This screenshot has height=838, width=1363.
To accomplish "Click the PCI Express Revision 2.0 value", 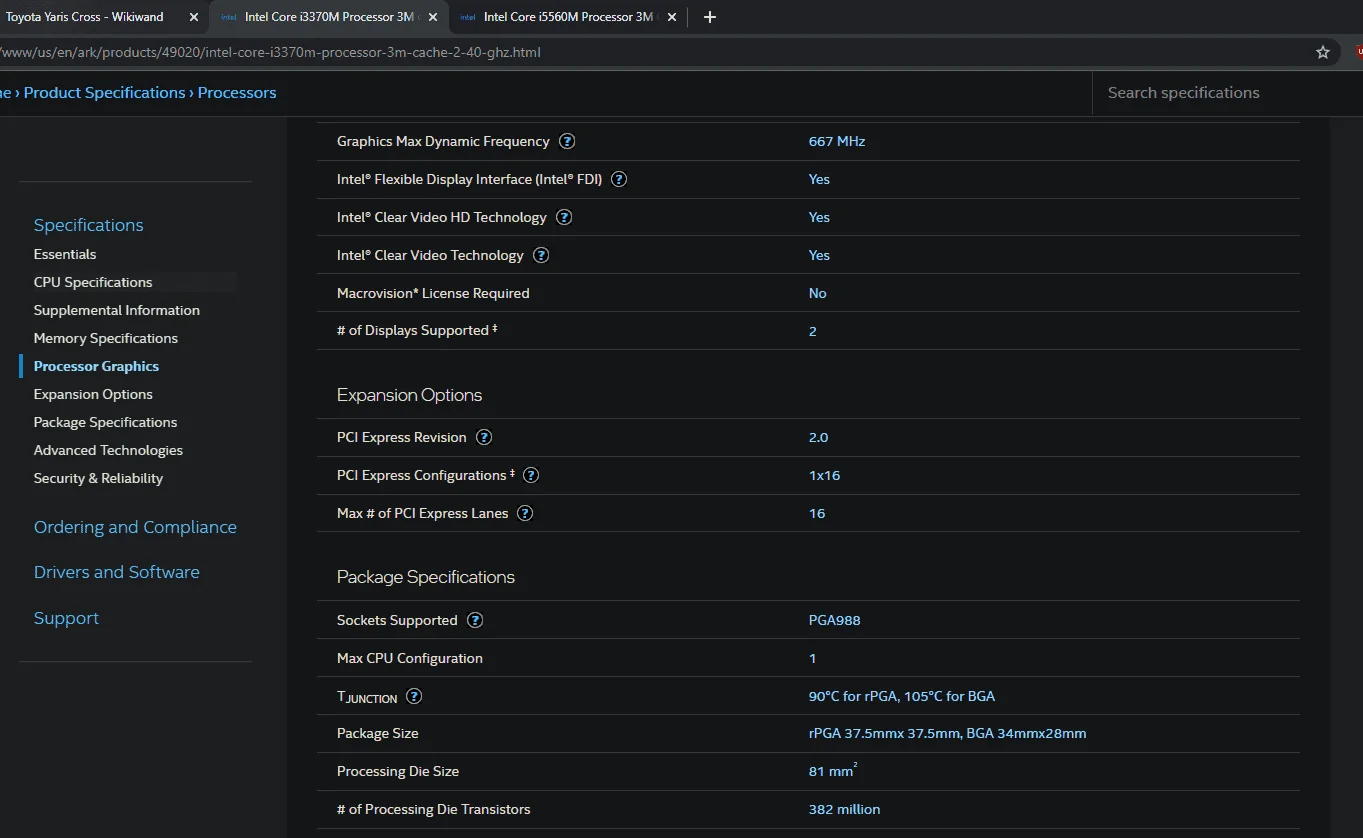I will coord(818,437).
